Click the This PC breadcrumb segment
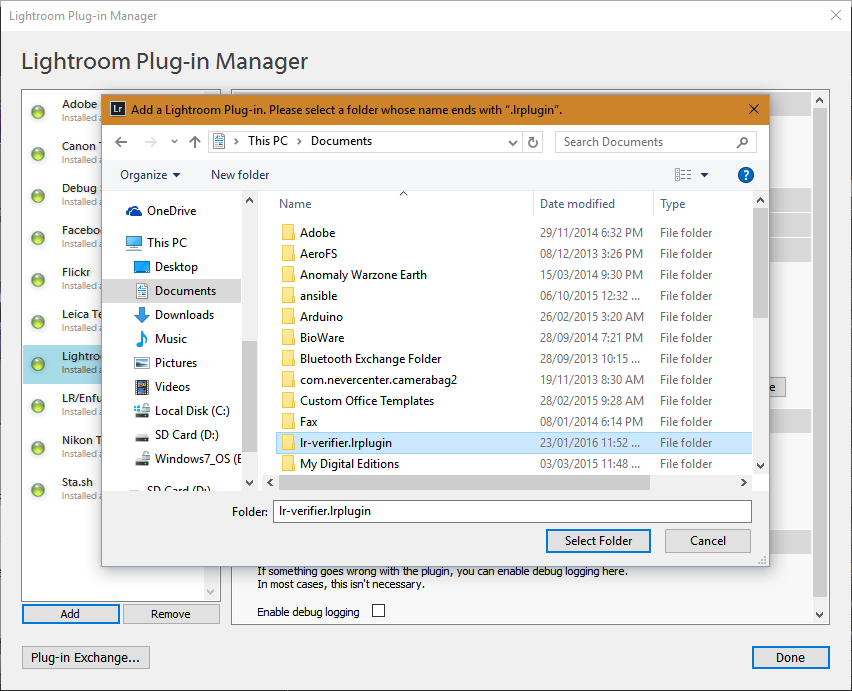The image size is (852, 691). [x=268, y=141]
